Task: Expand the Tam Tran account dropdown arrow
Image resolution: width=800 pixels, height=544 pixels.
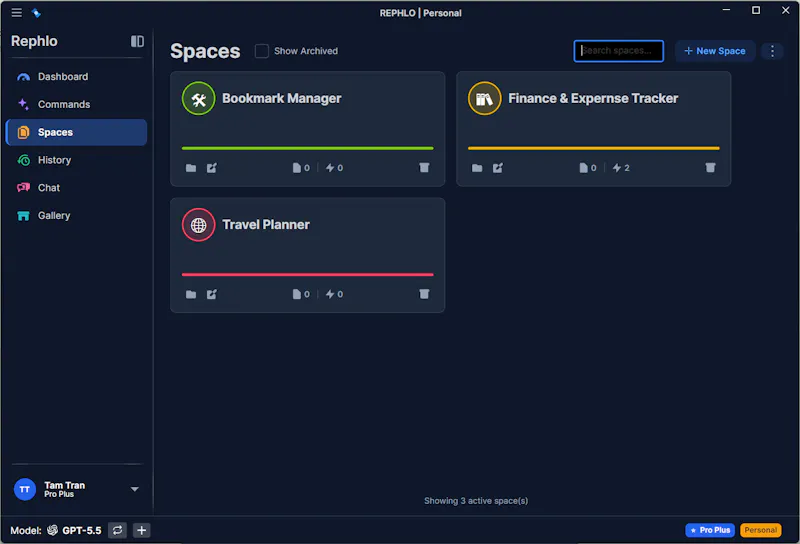Action: [x=135, y=489]
